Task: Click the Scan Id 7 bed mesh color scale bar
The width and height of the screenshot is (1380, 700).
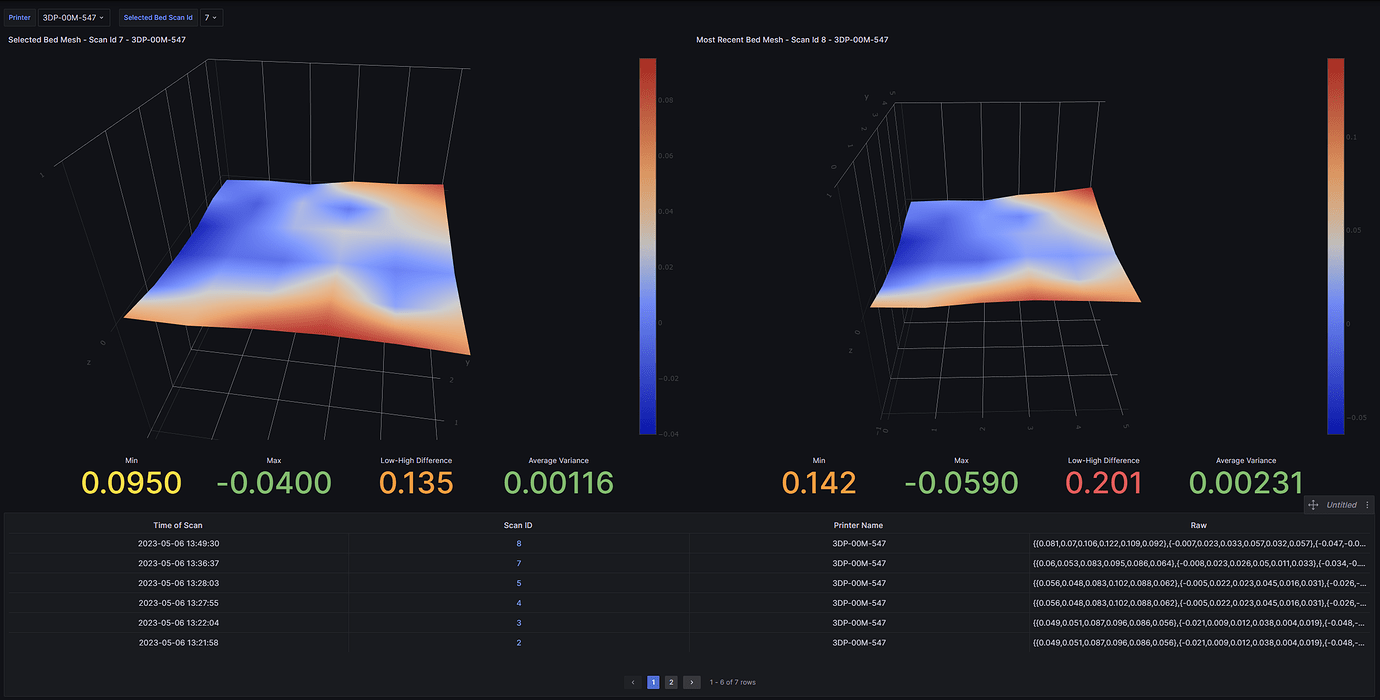Action: [x=647, y=246]
